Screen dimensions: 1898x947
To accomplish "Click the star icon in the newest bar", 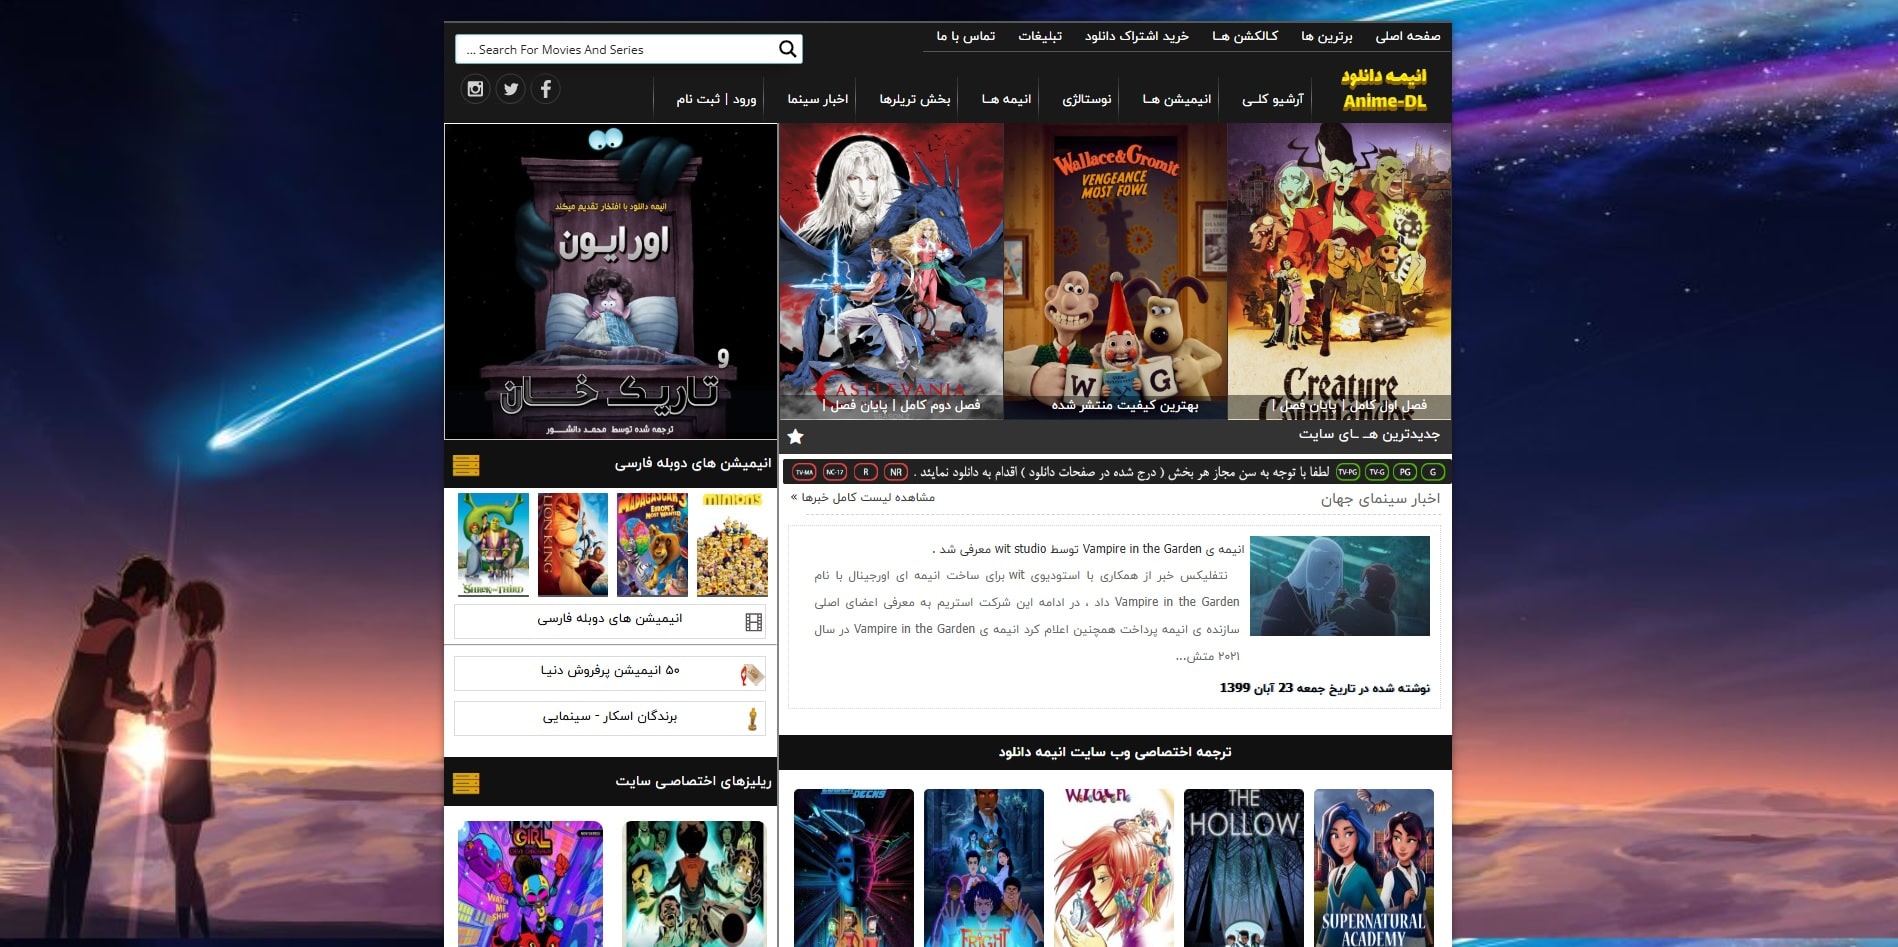I will click(795, 436).
